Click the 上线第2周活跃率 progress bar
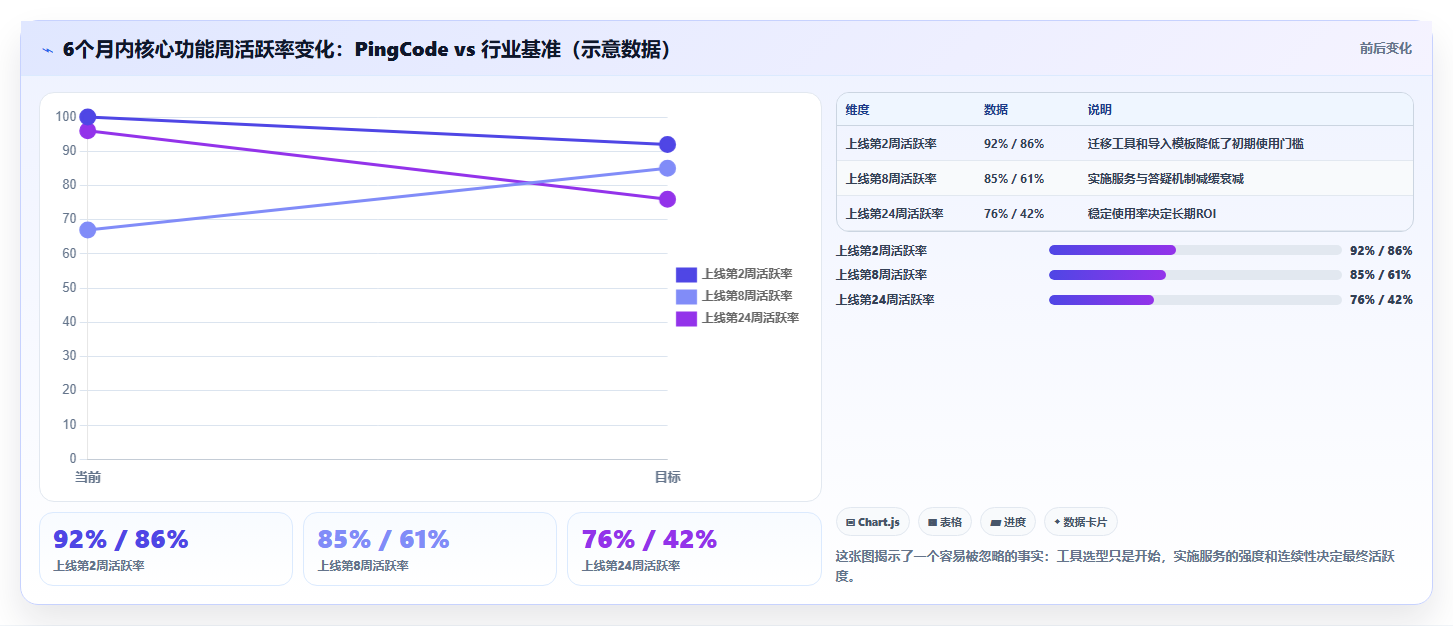Viewport: 1453px width, 626px height. point(1195,251)
